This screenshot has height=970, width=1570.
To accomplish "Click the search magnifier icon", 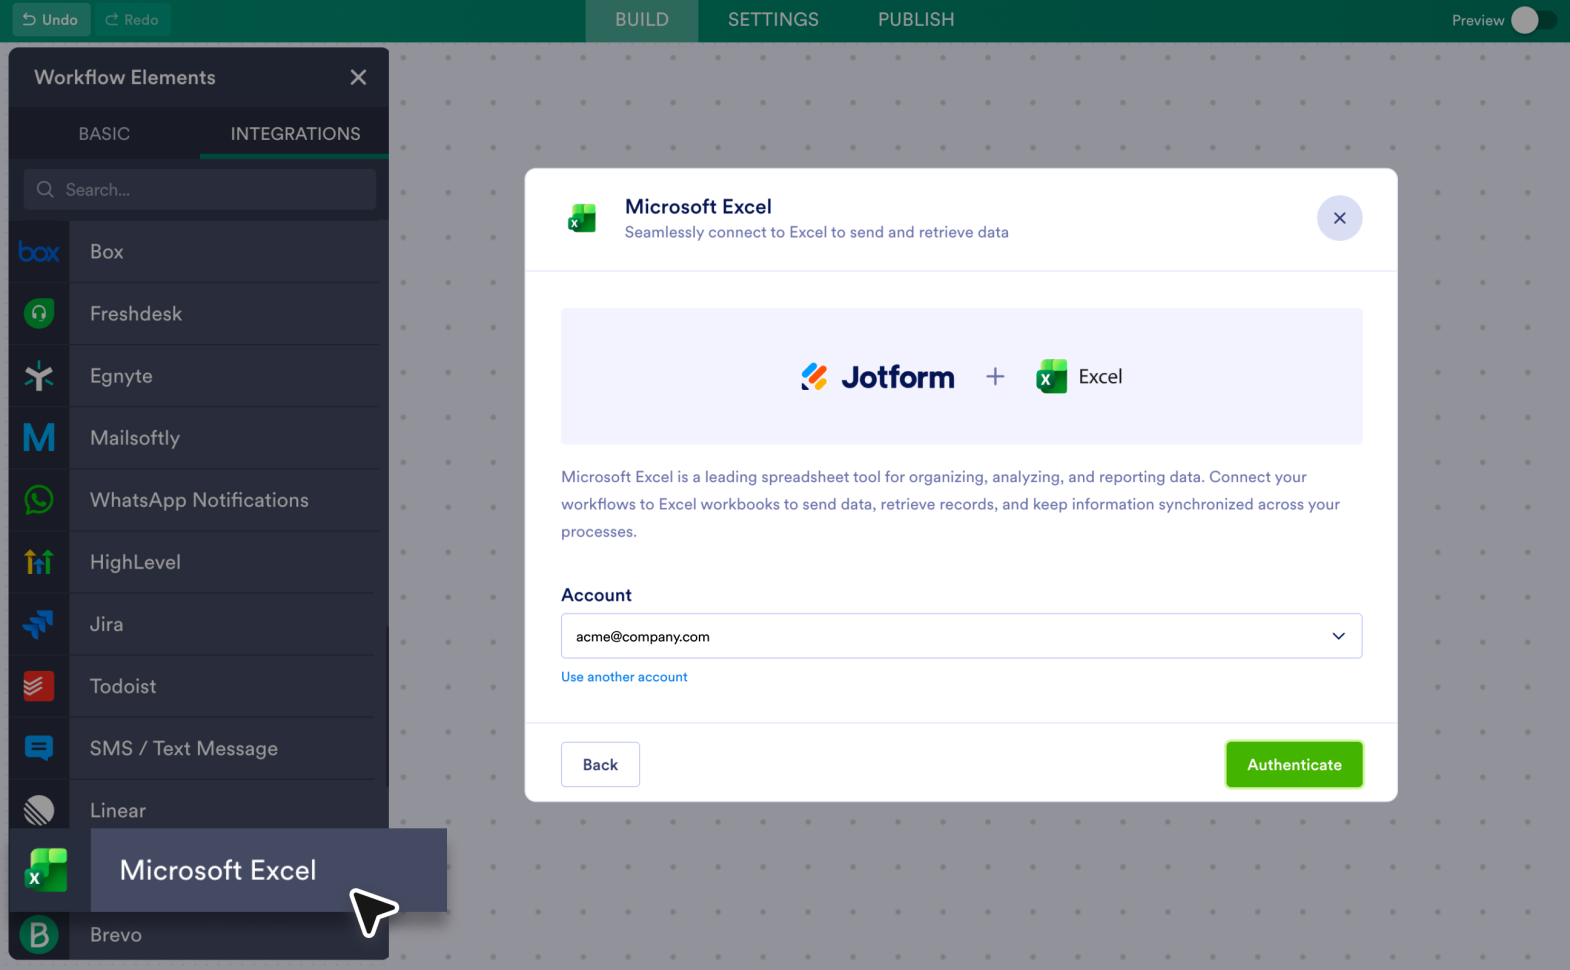I will pyautogui.click(x=45, y=189).
